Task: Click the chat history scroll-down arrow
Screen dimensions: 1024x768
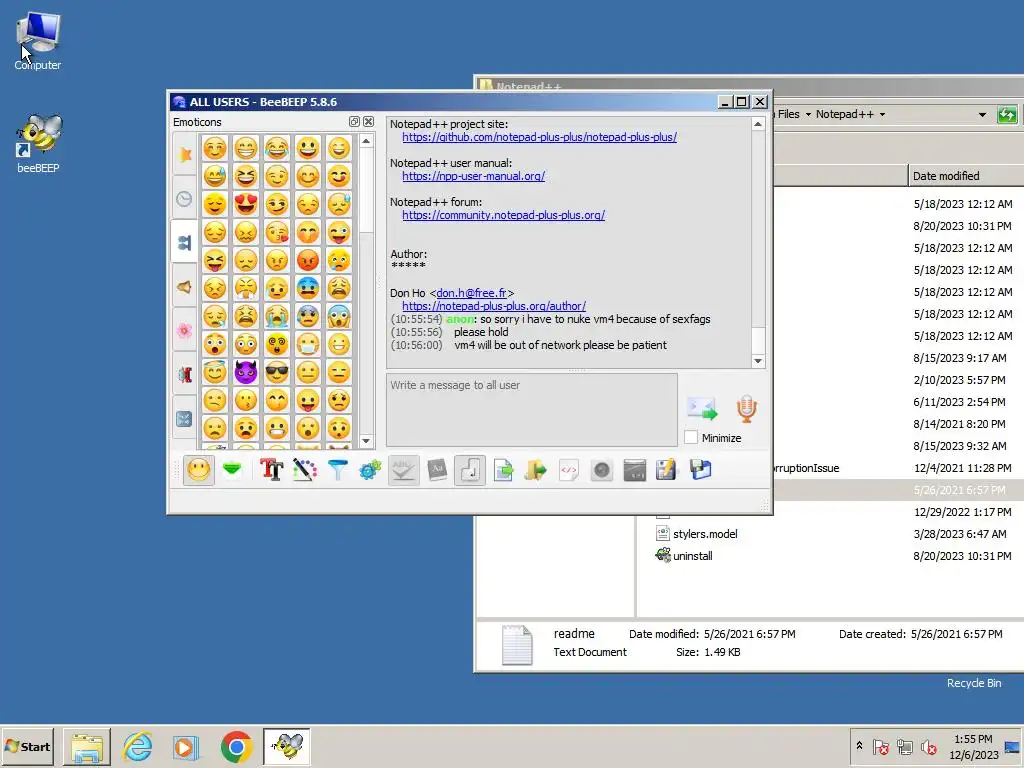Action: pos(758,361)
